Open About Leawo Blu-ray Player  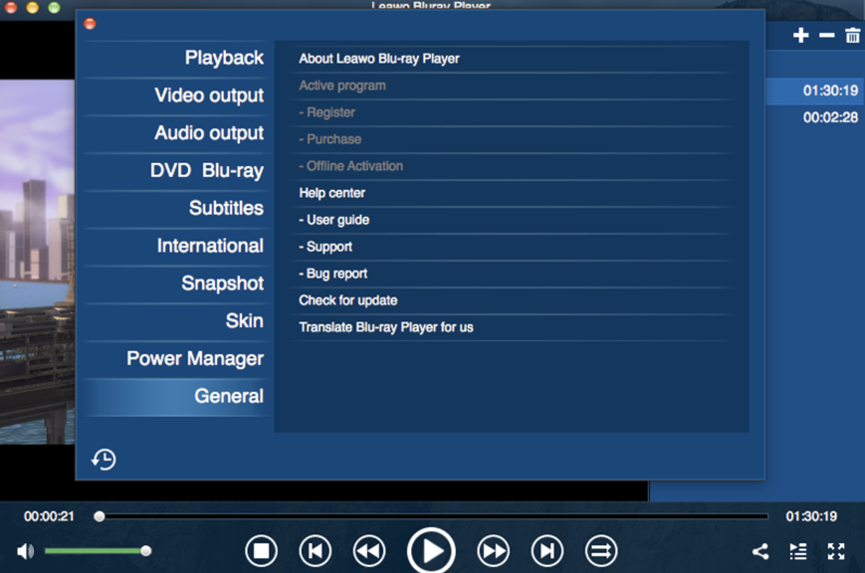[x=379, y=58]
